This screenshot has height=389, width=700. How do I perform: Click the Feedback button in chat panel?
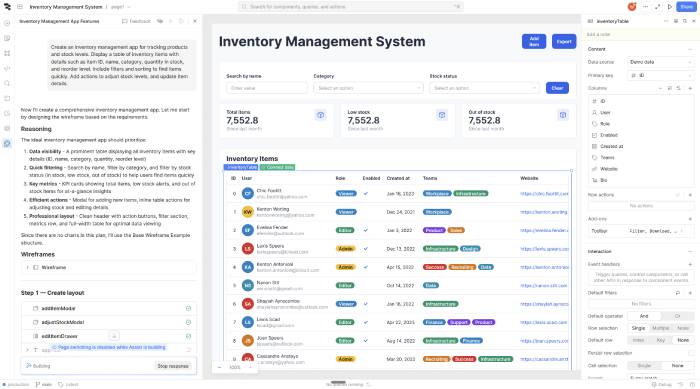136,21
